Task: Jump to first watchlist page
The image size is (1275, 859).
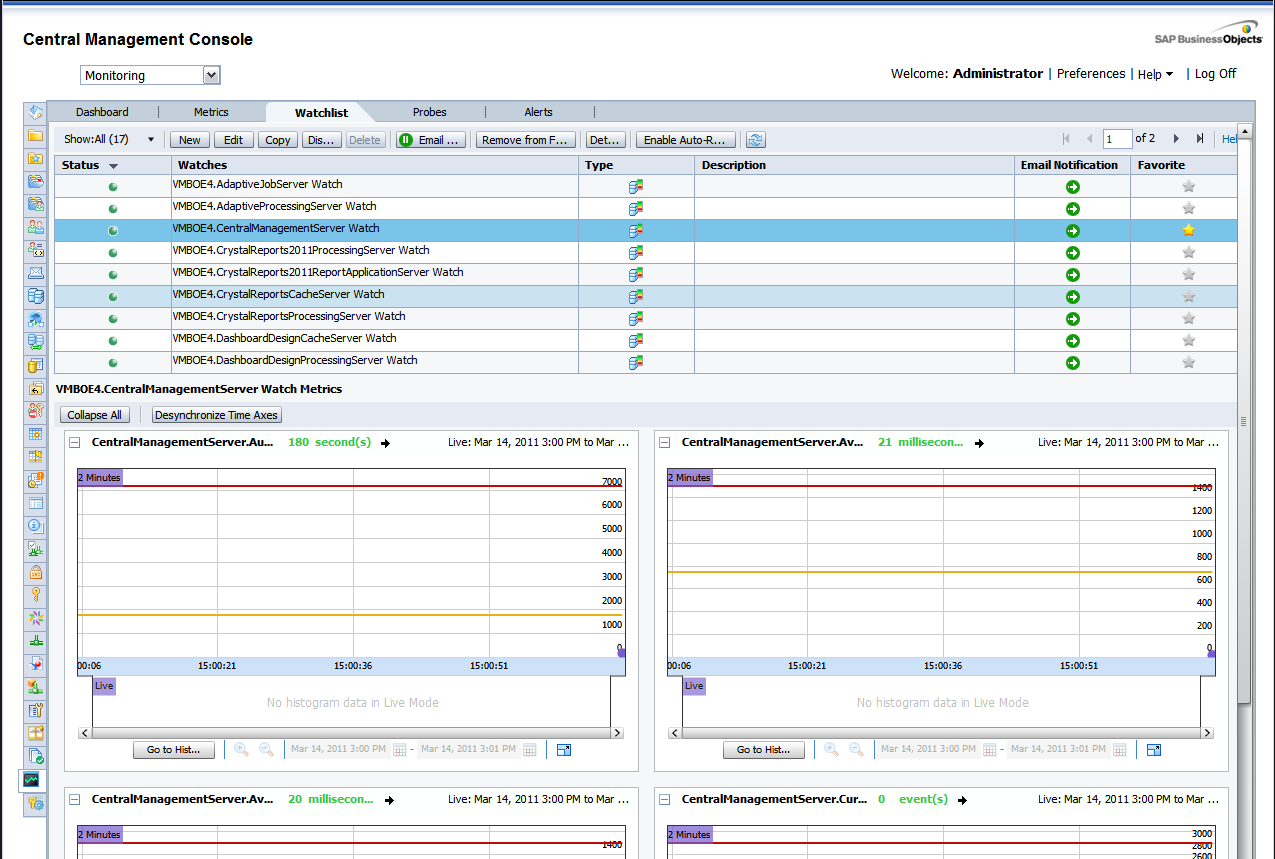Action: (x=1065, y=139)
